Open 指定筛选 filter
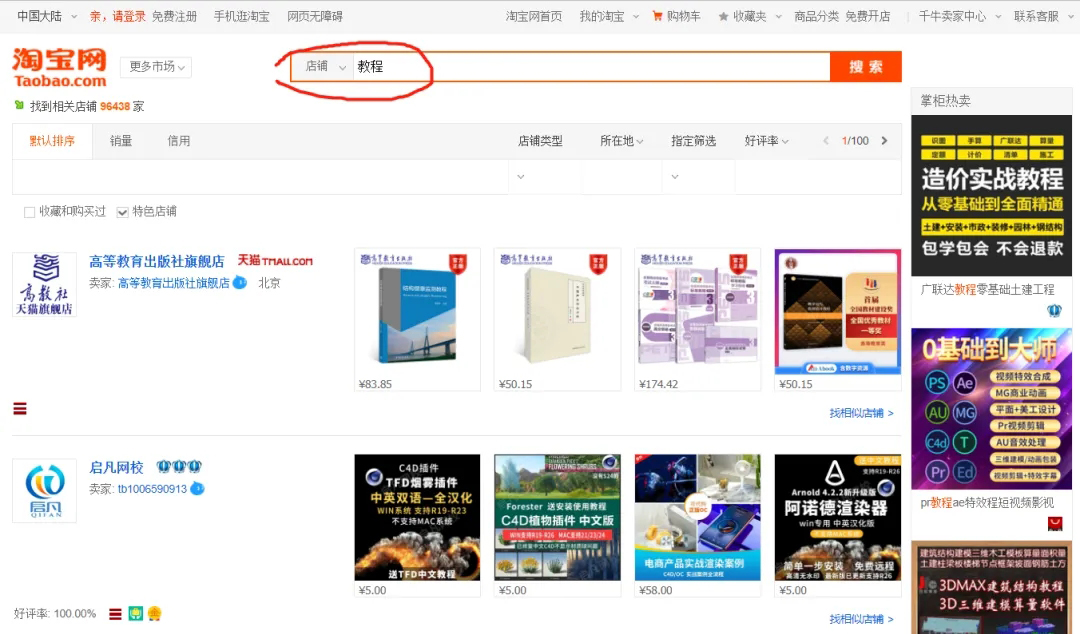1080x634 pixels. [x=694, y=141]
